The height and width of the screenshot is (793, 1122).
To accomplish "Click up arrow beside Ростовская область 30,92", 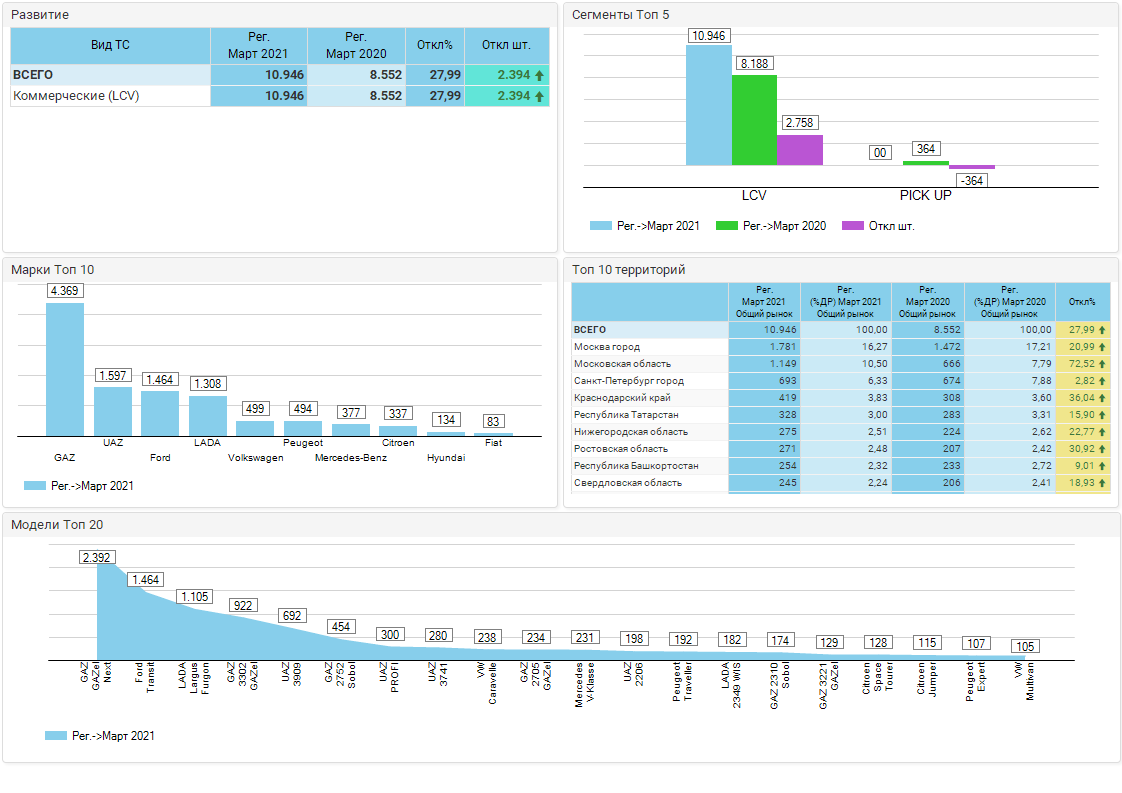I will click(x=1102, y=449).
